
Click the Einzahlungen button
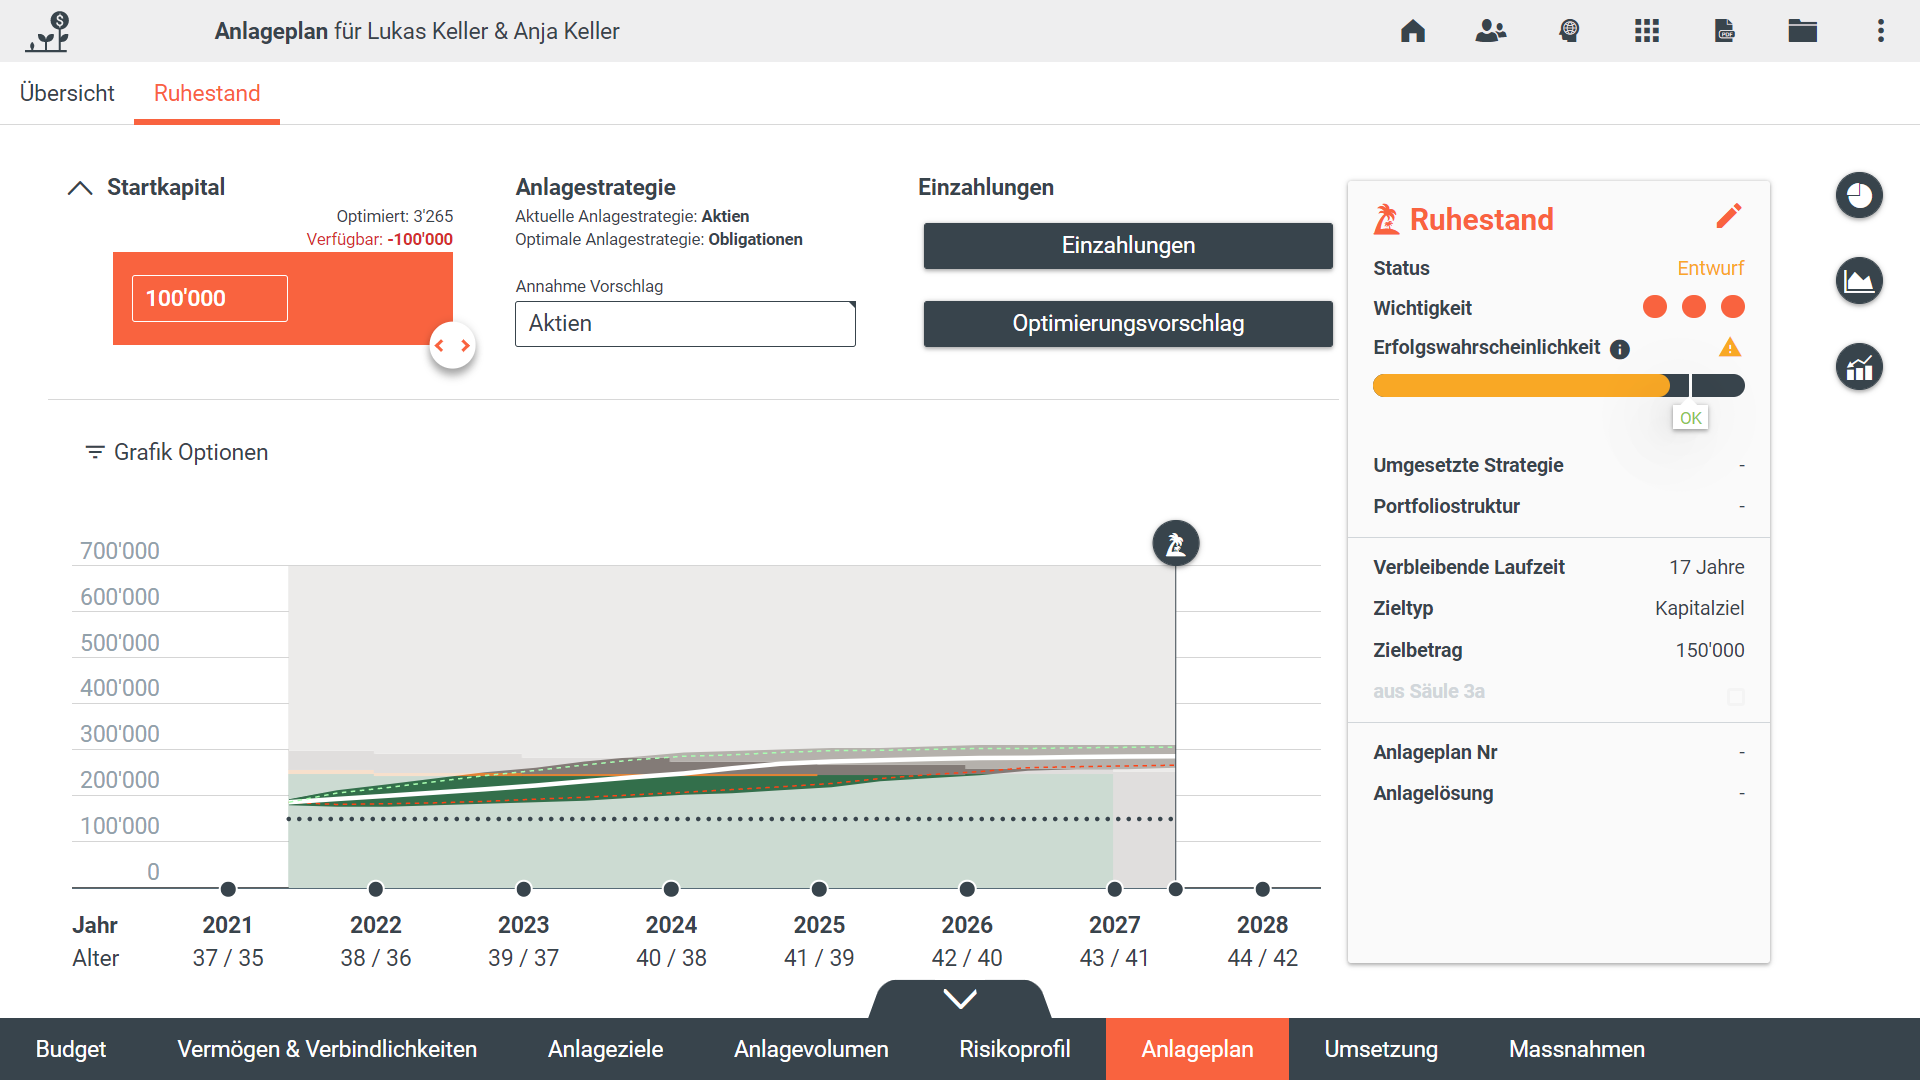pyautogui.click(x=1128, y=246)
